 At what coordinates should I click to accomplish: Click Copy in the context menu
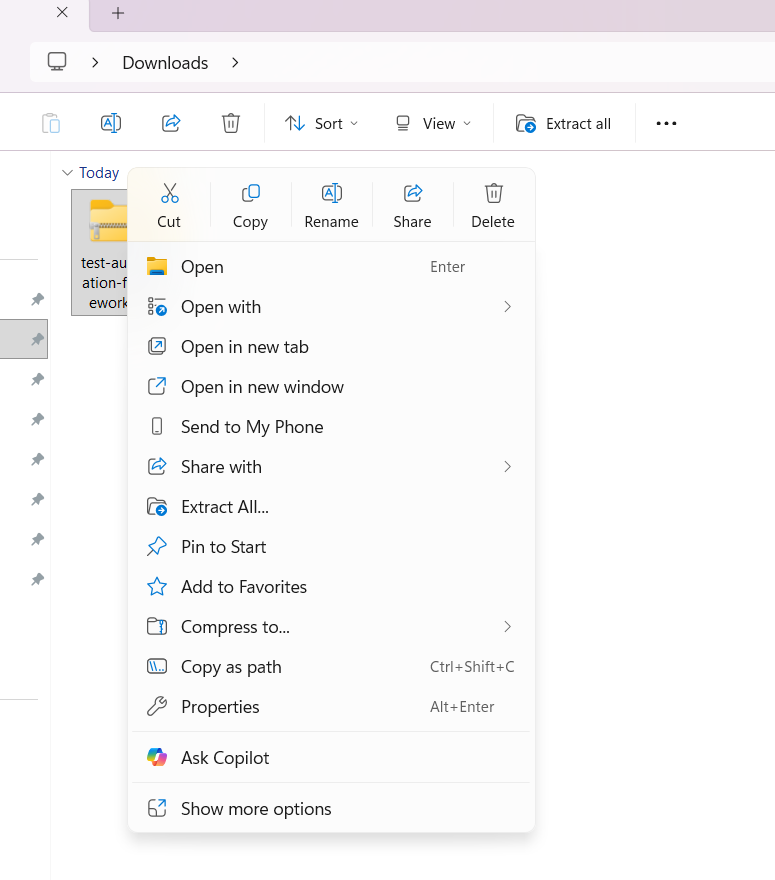tap(250, 206)
